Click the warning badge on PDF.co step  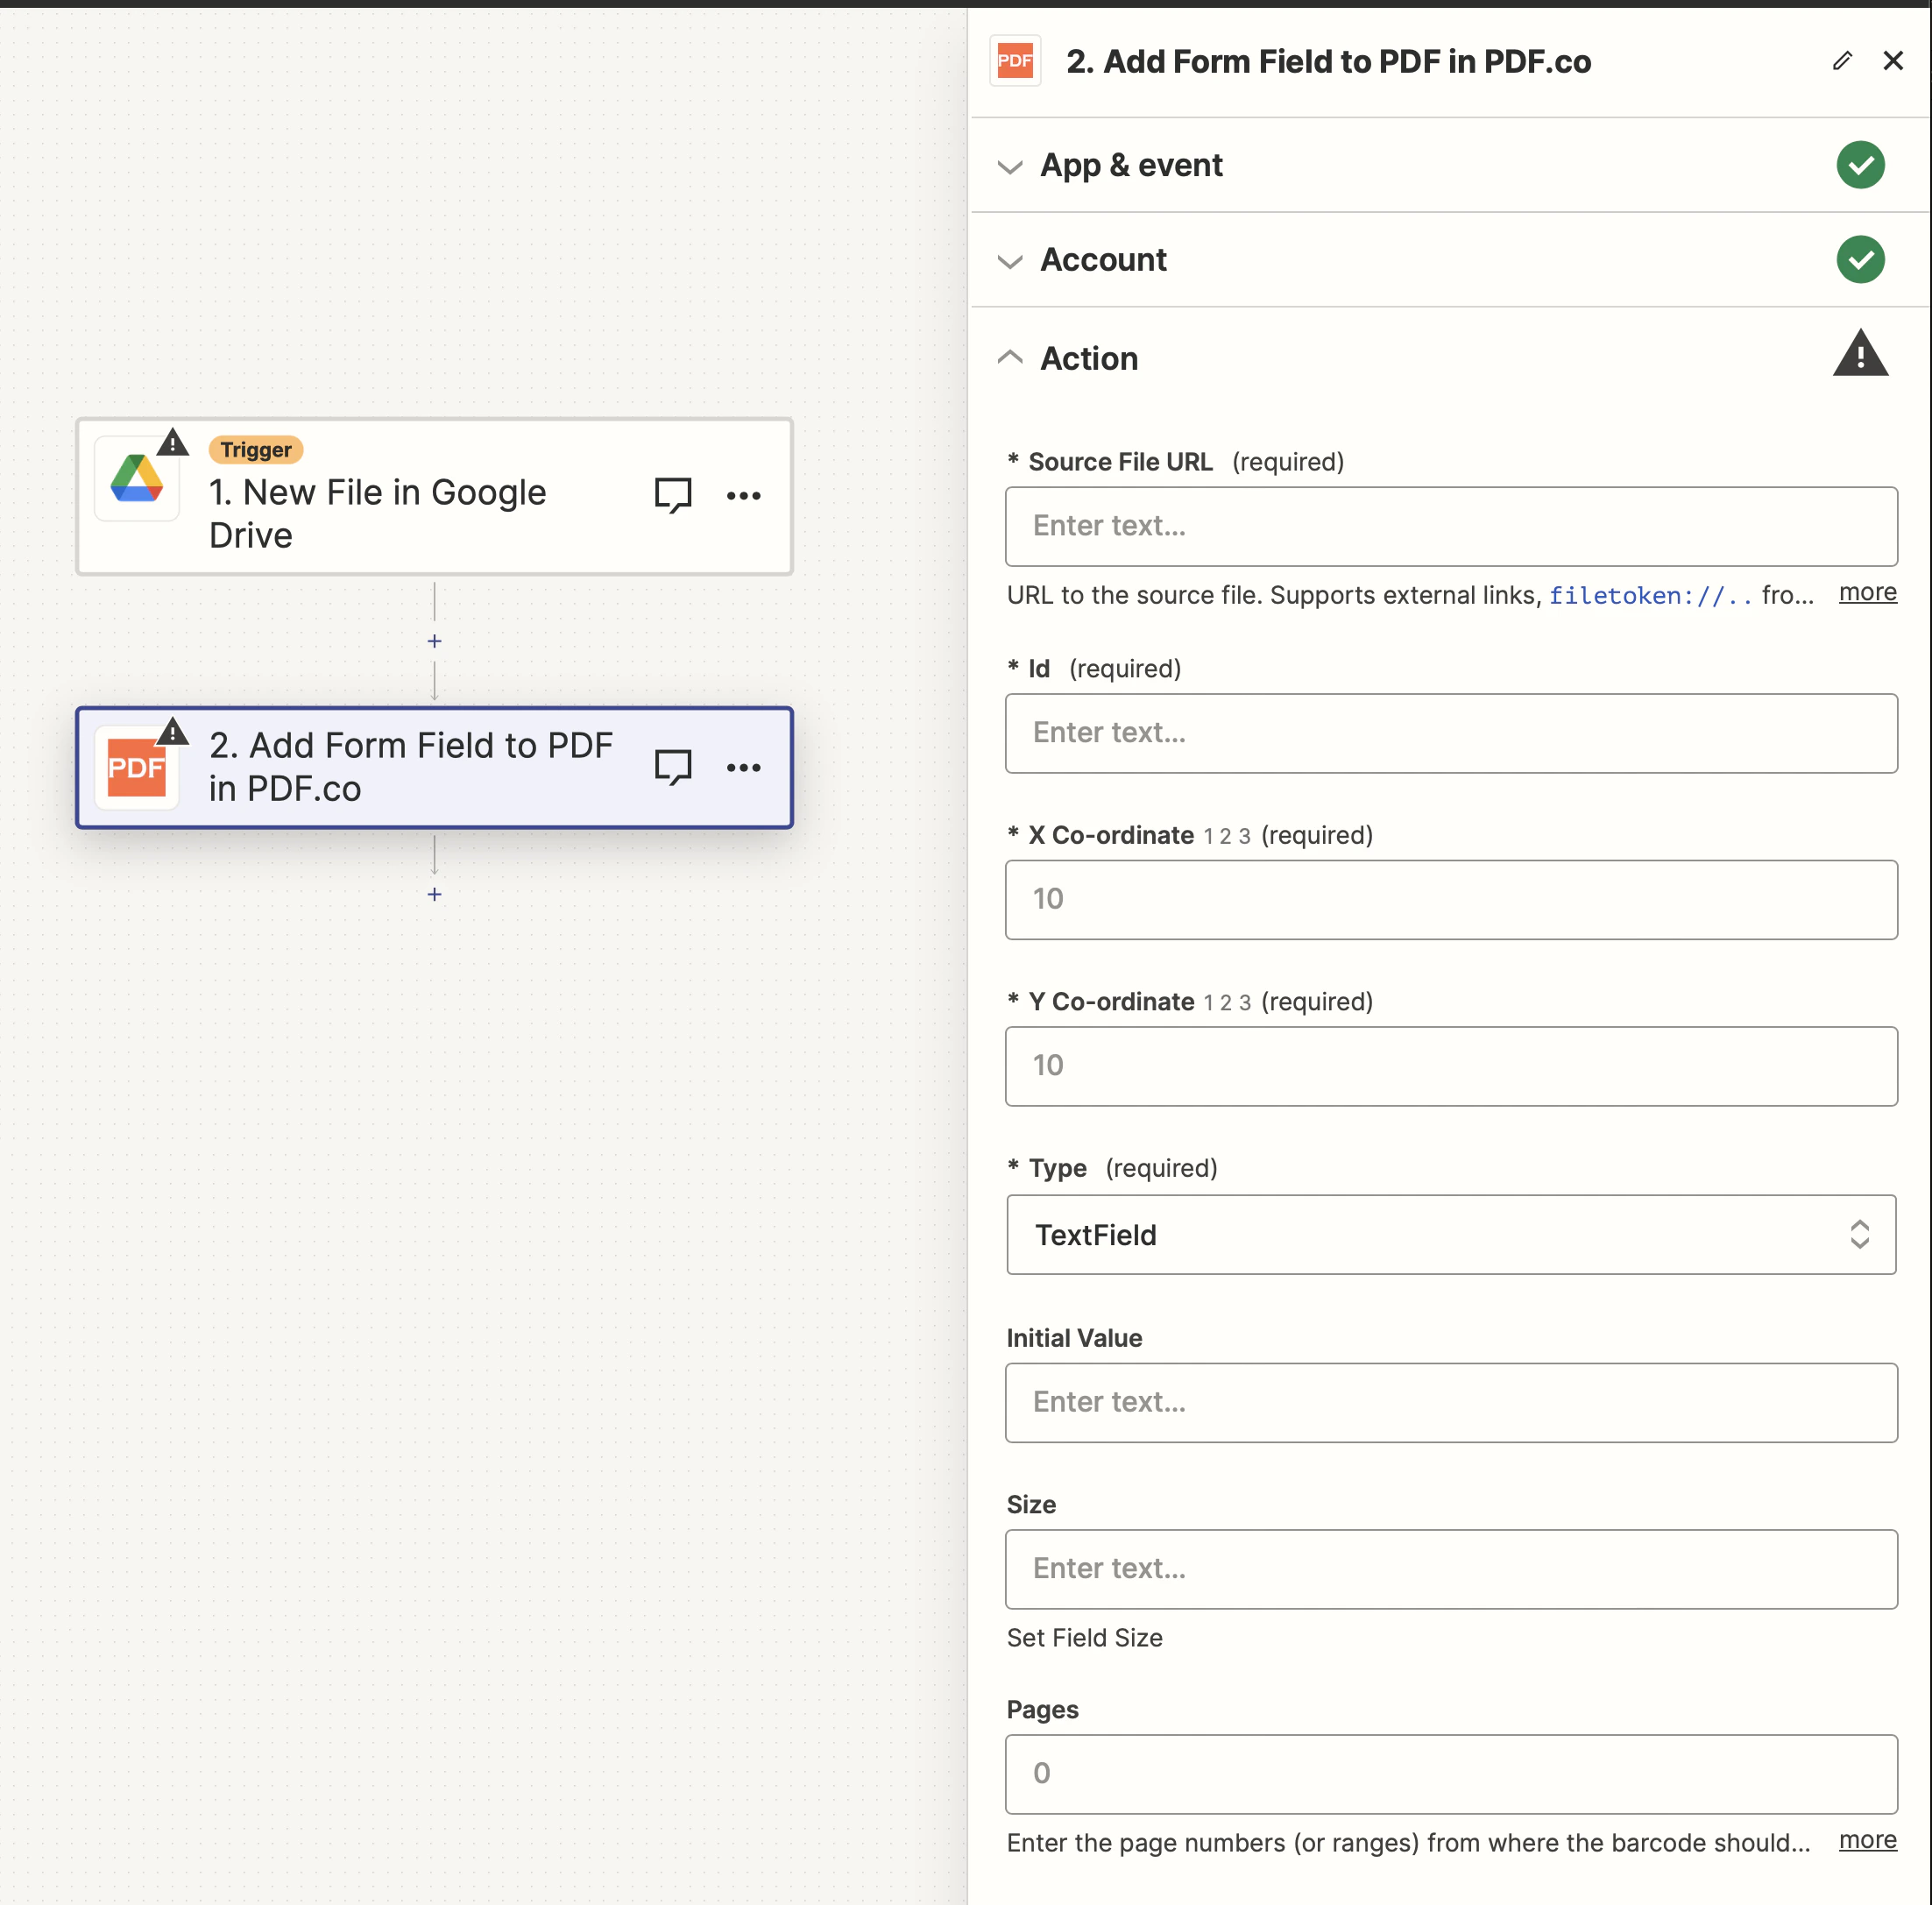(173, 732)
